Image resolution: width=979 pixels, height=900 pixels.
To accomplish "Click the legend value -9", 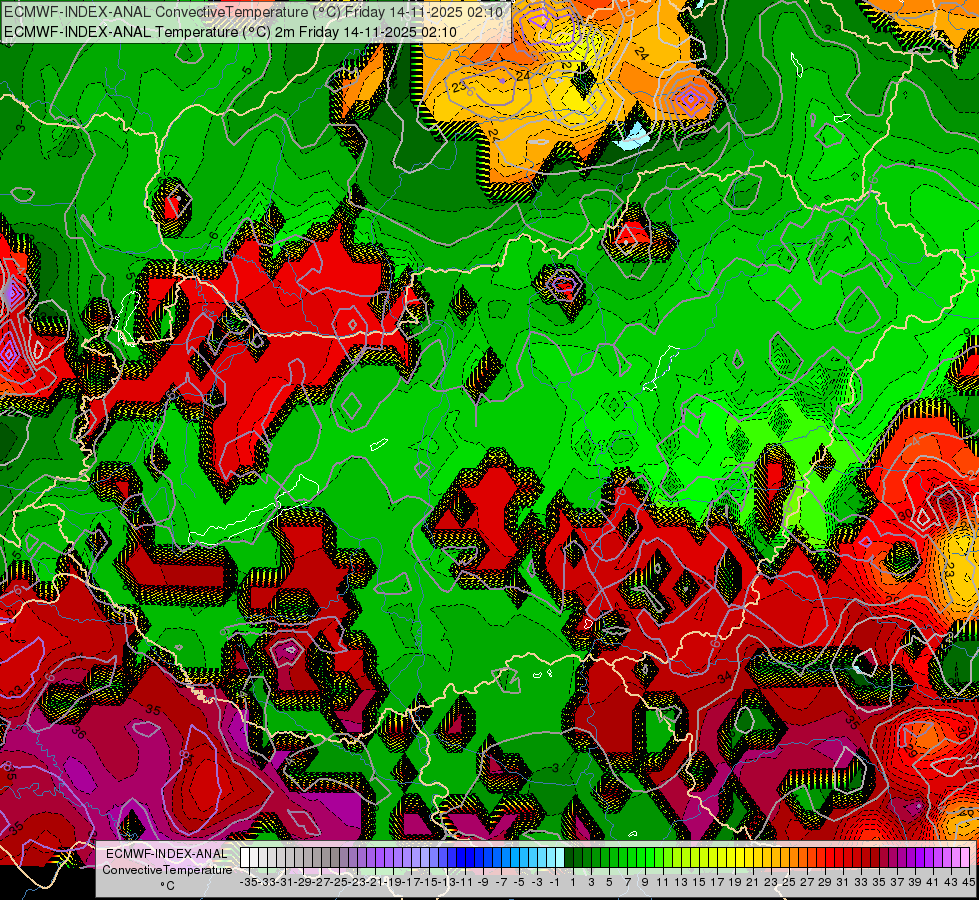I will 483,882.
